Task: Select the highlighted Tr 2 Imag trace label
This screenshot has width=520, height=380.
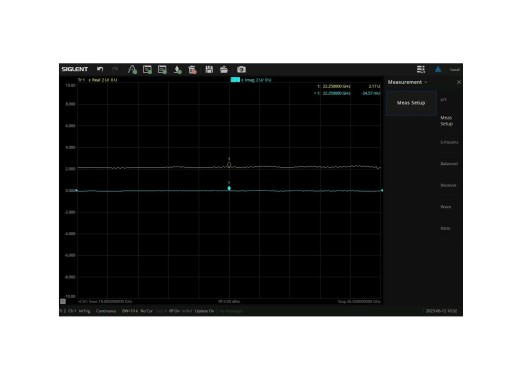Action: coord(251,80)
